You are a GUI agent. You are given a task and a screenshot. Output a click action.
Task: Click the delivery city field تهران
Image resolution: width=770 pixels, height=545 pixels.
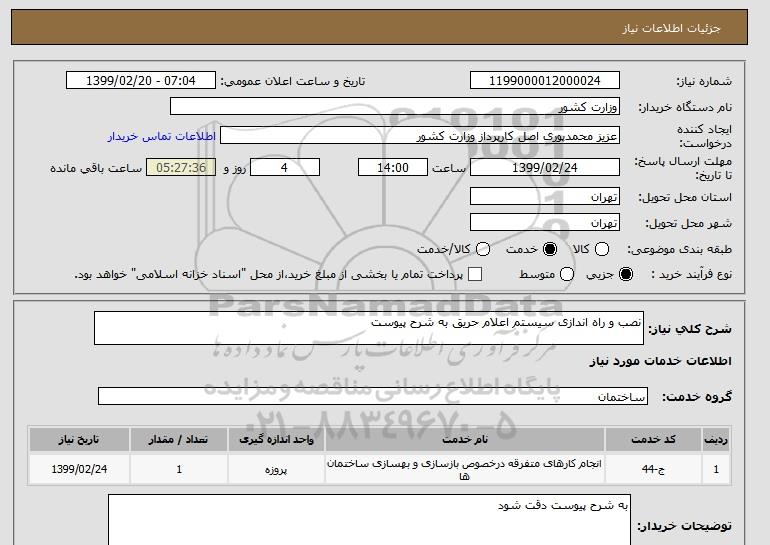(545, 222)
